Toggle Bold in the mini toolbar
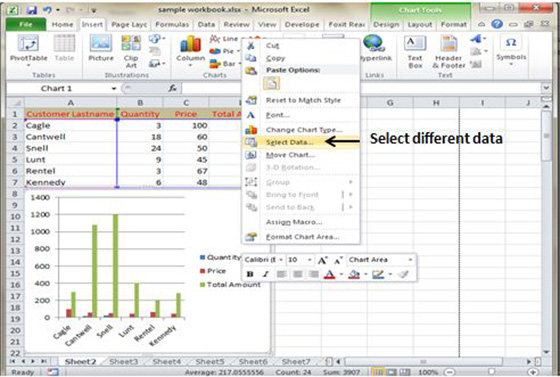 [250, 274]
